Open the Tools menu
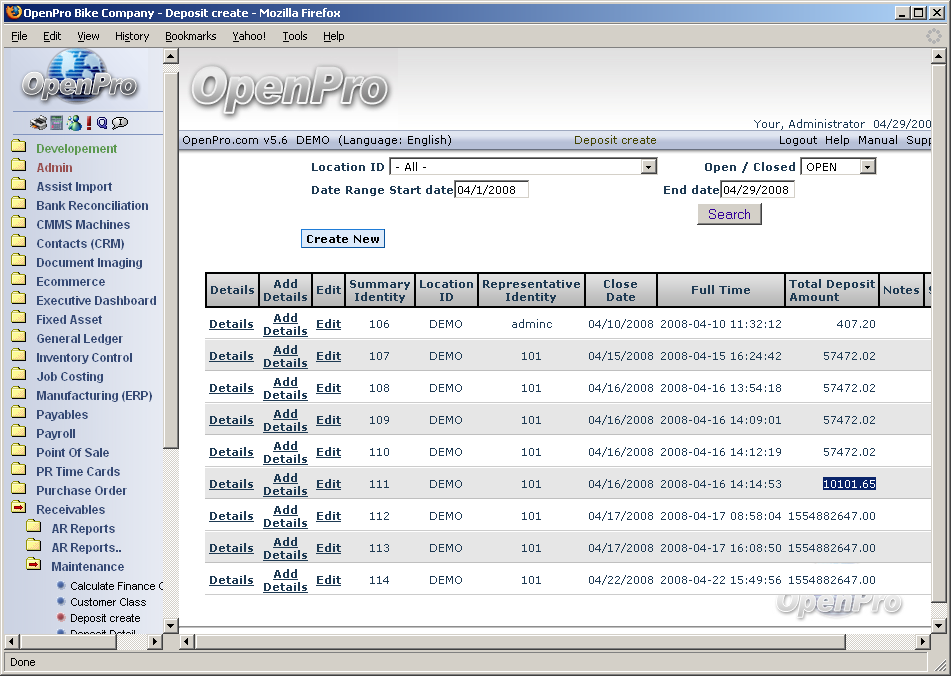 [x=295, y=36]
